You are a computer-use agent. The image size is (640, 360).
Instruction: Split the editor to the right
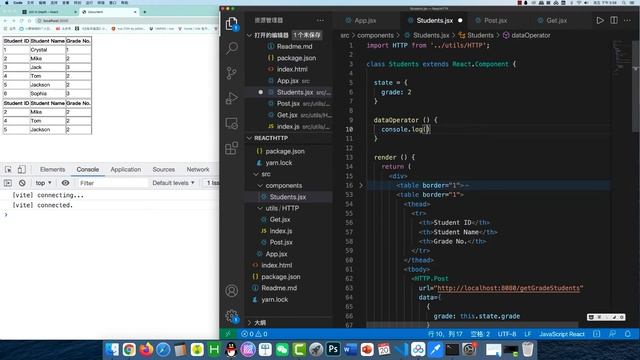[614, 20]
